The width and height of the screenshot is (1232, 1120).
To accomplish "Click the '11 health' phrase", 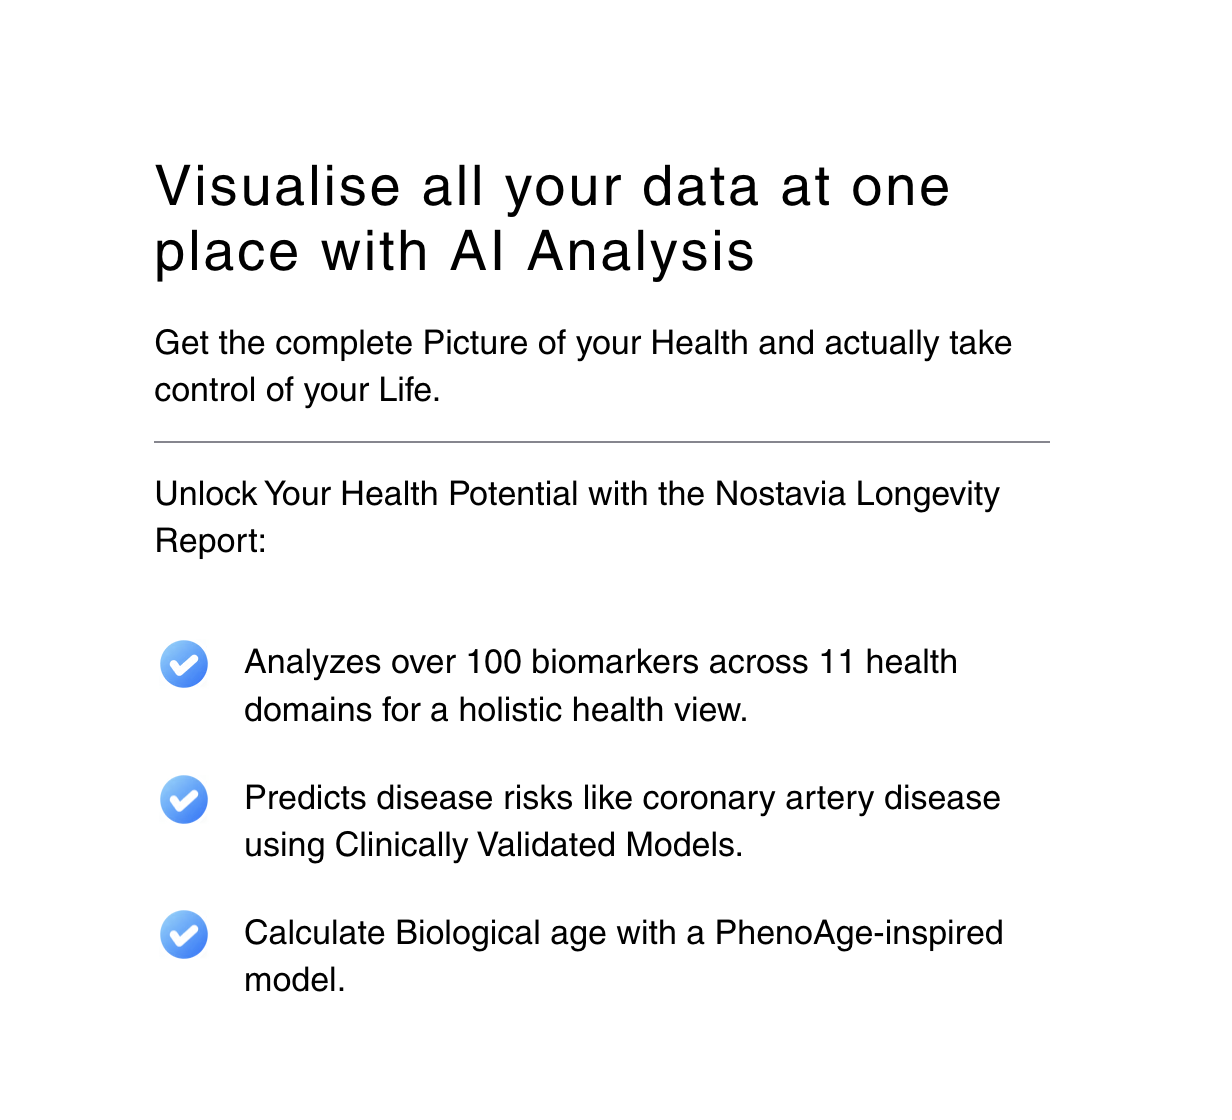I will (x=888, y=662).
